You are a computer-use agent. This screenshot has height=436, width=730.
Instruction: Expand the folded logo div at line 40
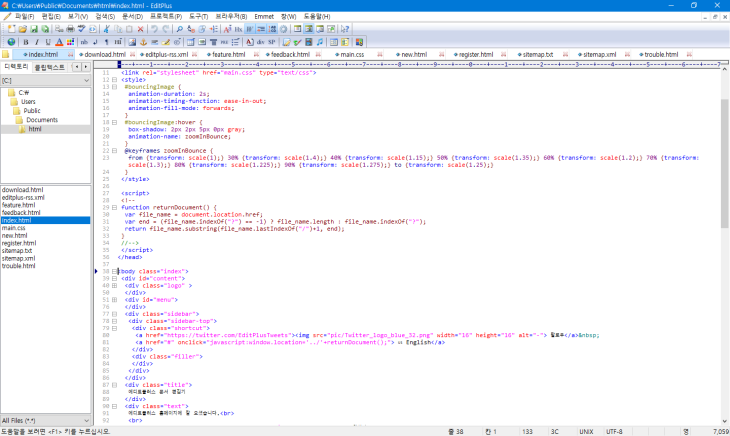click(114, 285)
